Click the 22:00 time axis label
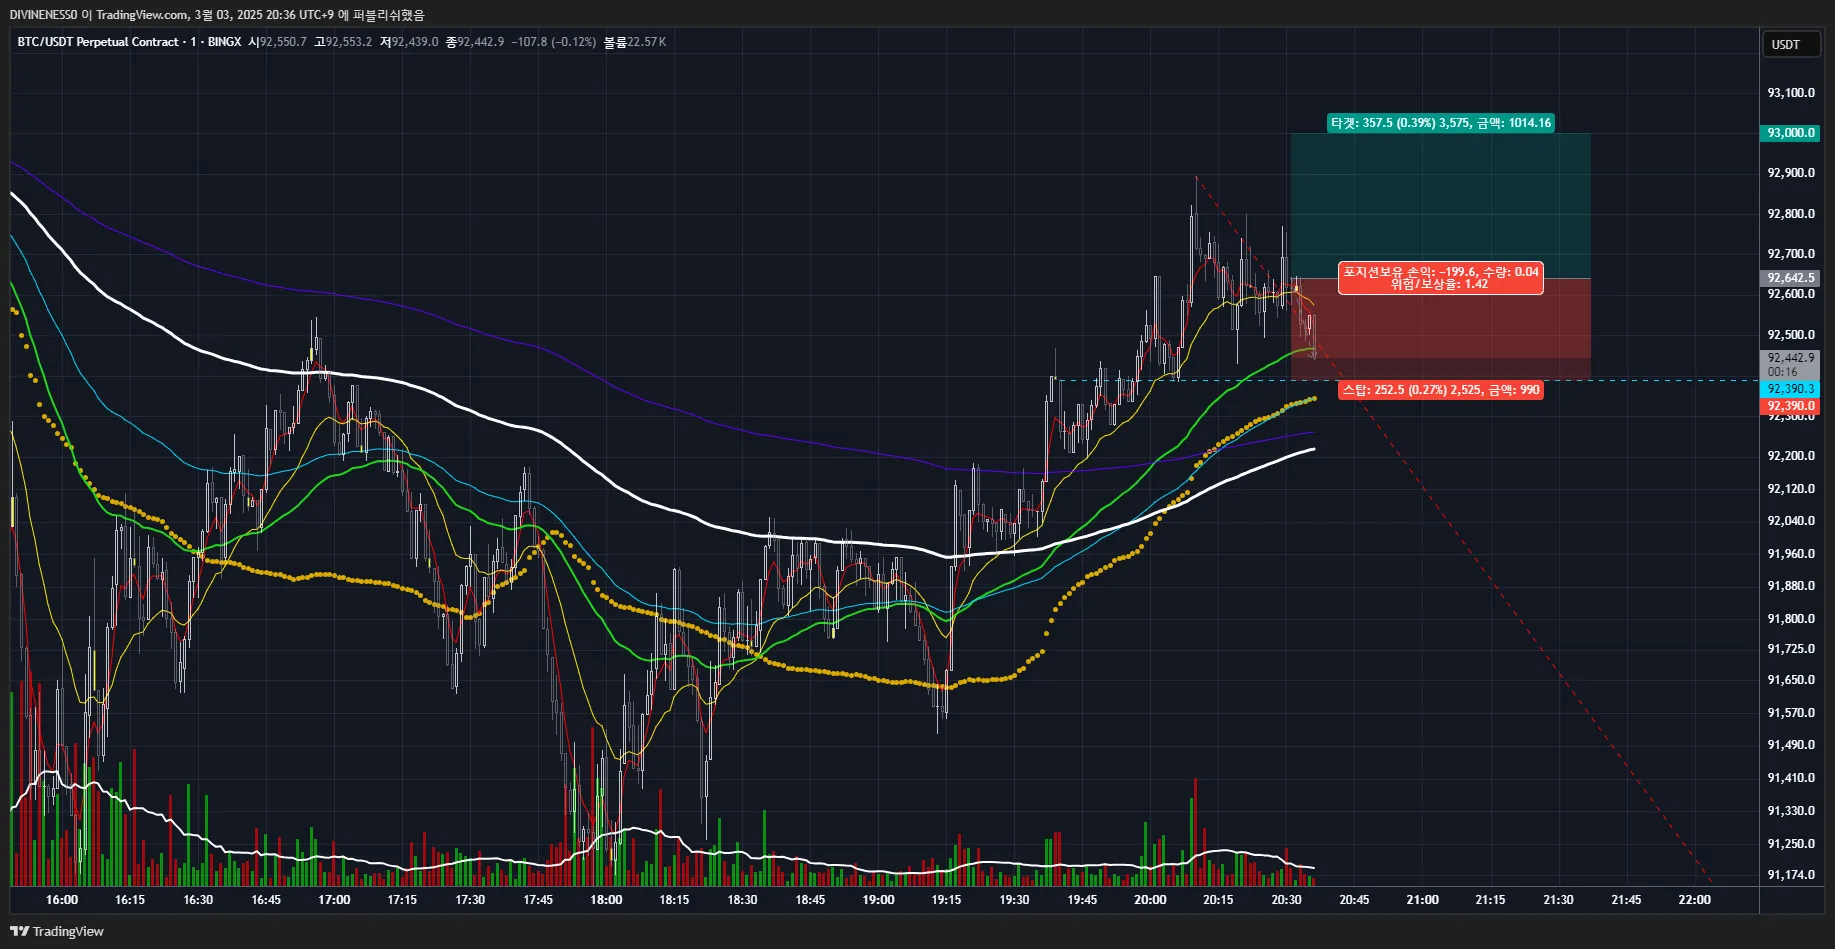Viewport: 1835px width, 949px height. (1694, 900)
